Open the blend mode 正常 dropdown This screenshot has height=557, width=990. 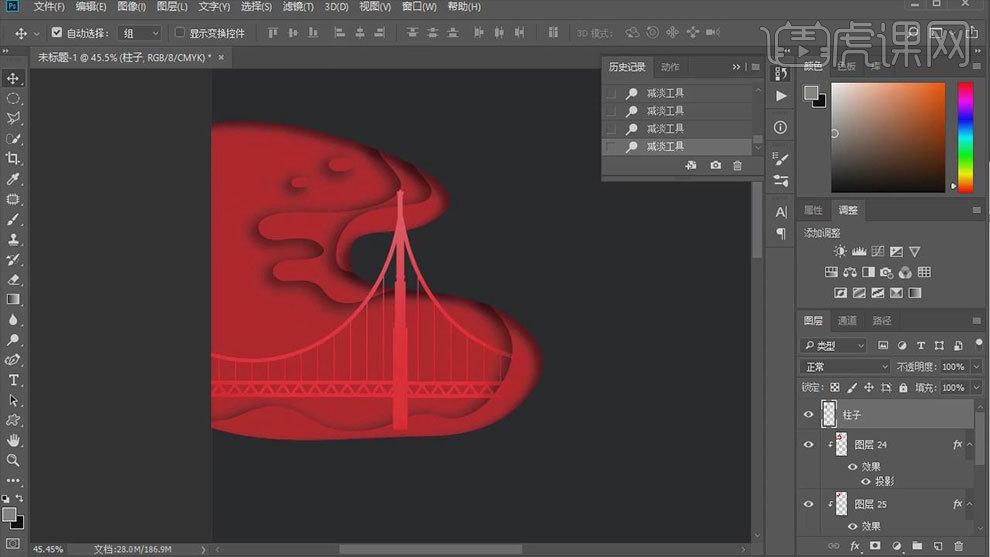(845, 367)
